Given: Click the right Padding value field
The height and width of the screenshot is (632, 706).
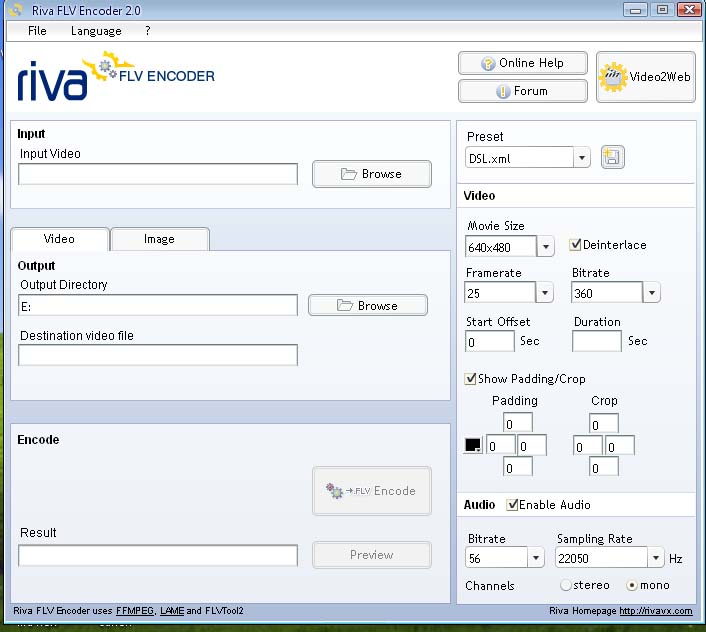Looking at the screenshot, I should click(532, 445).
